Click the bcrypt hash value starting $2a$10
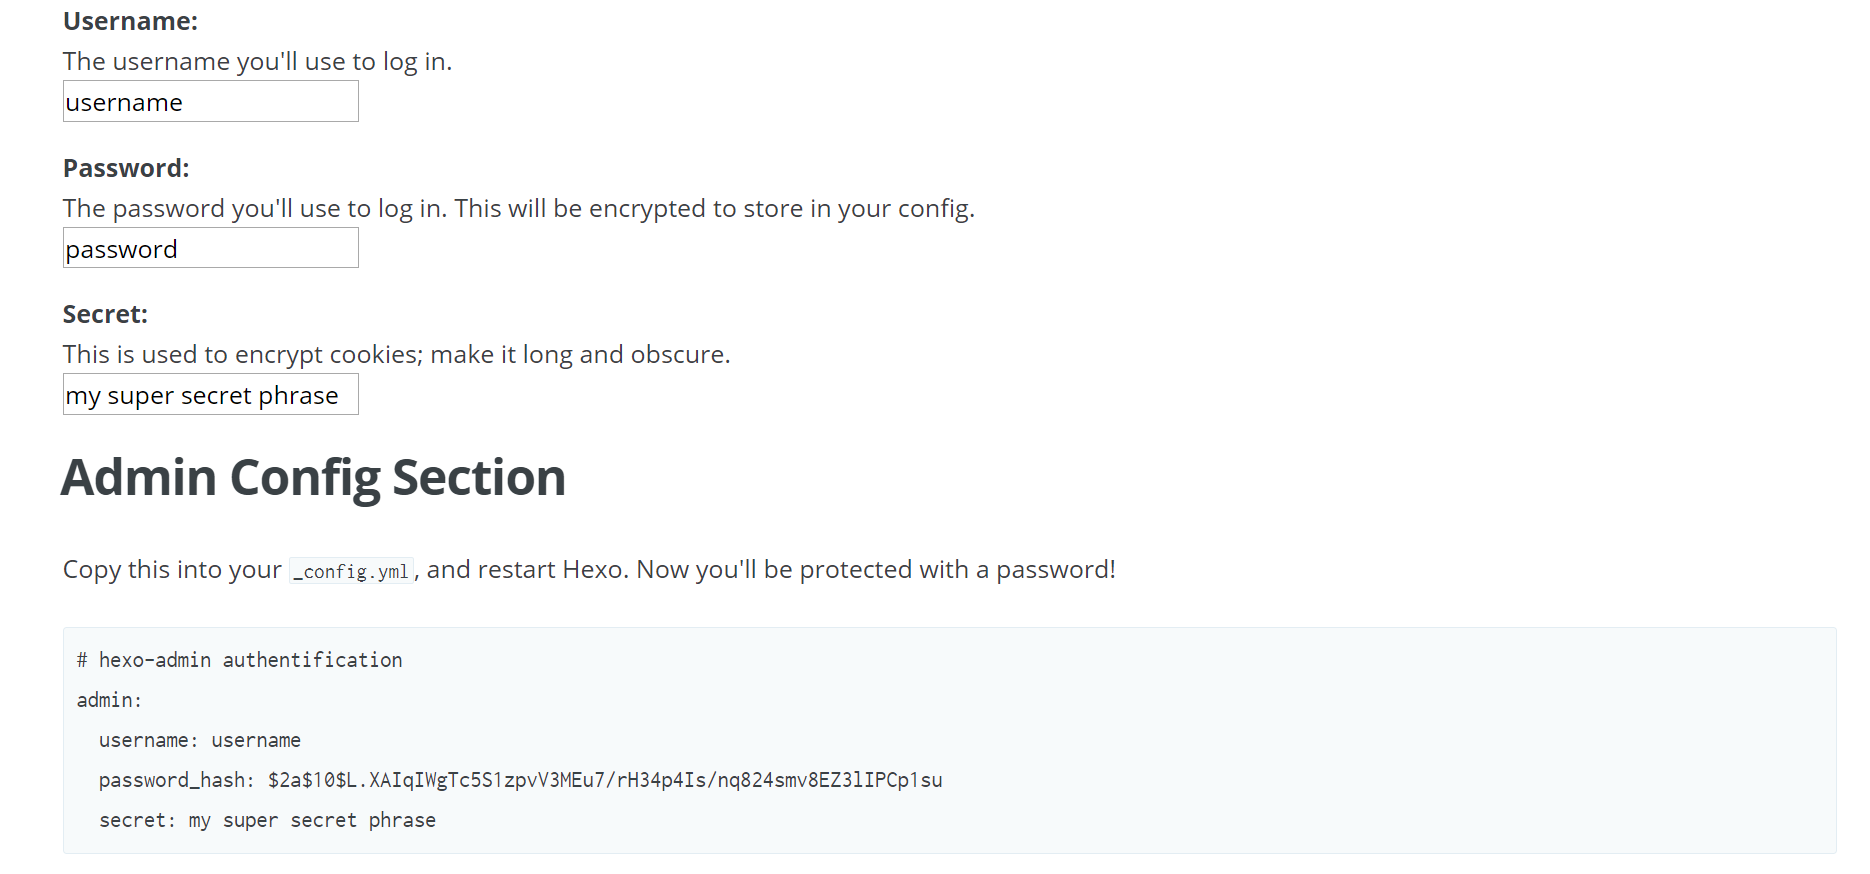The image size is (1870, 874). pyautogui.click(x=605, y=780)
